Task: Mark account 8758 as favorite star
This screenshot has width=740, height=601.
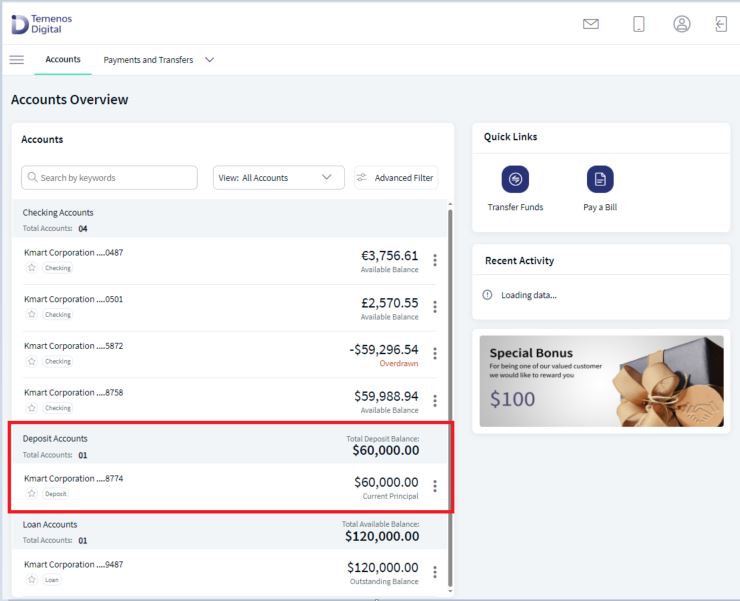Action: [32, 407]
